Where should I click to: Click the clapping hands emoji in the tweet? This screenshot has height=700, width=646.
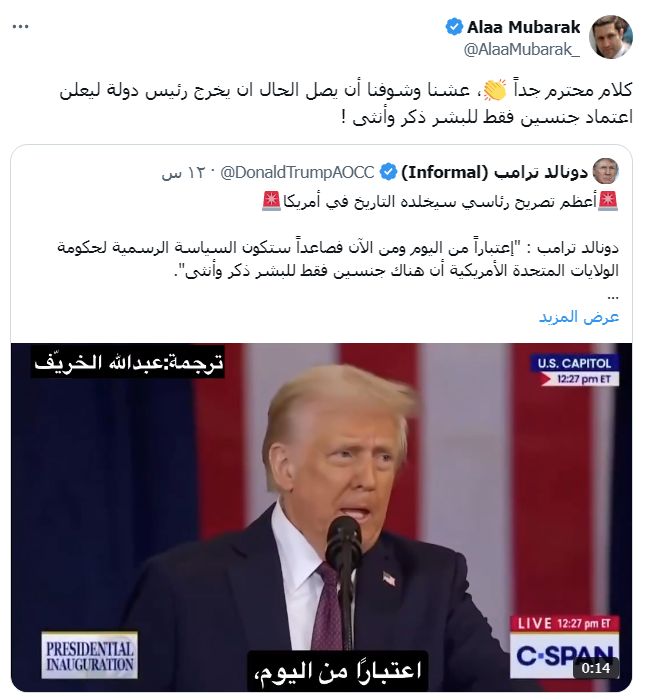495,90
